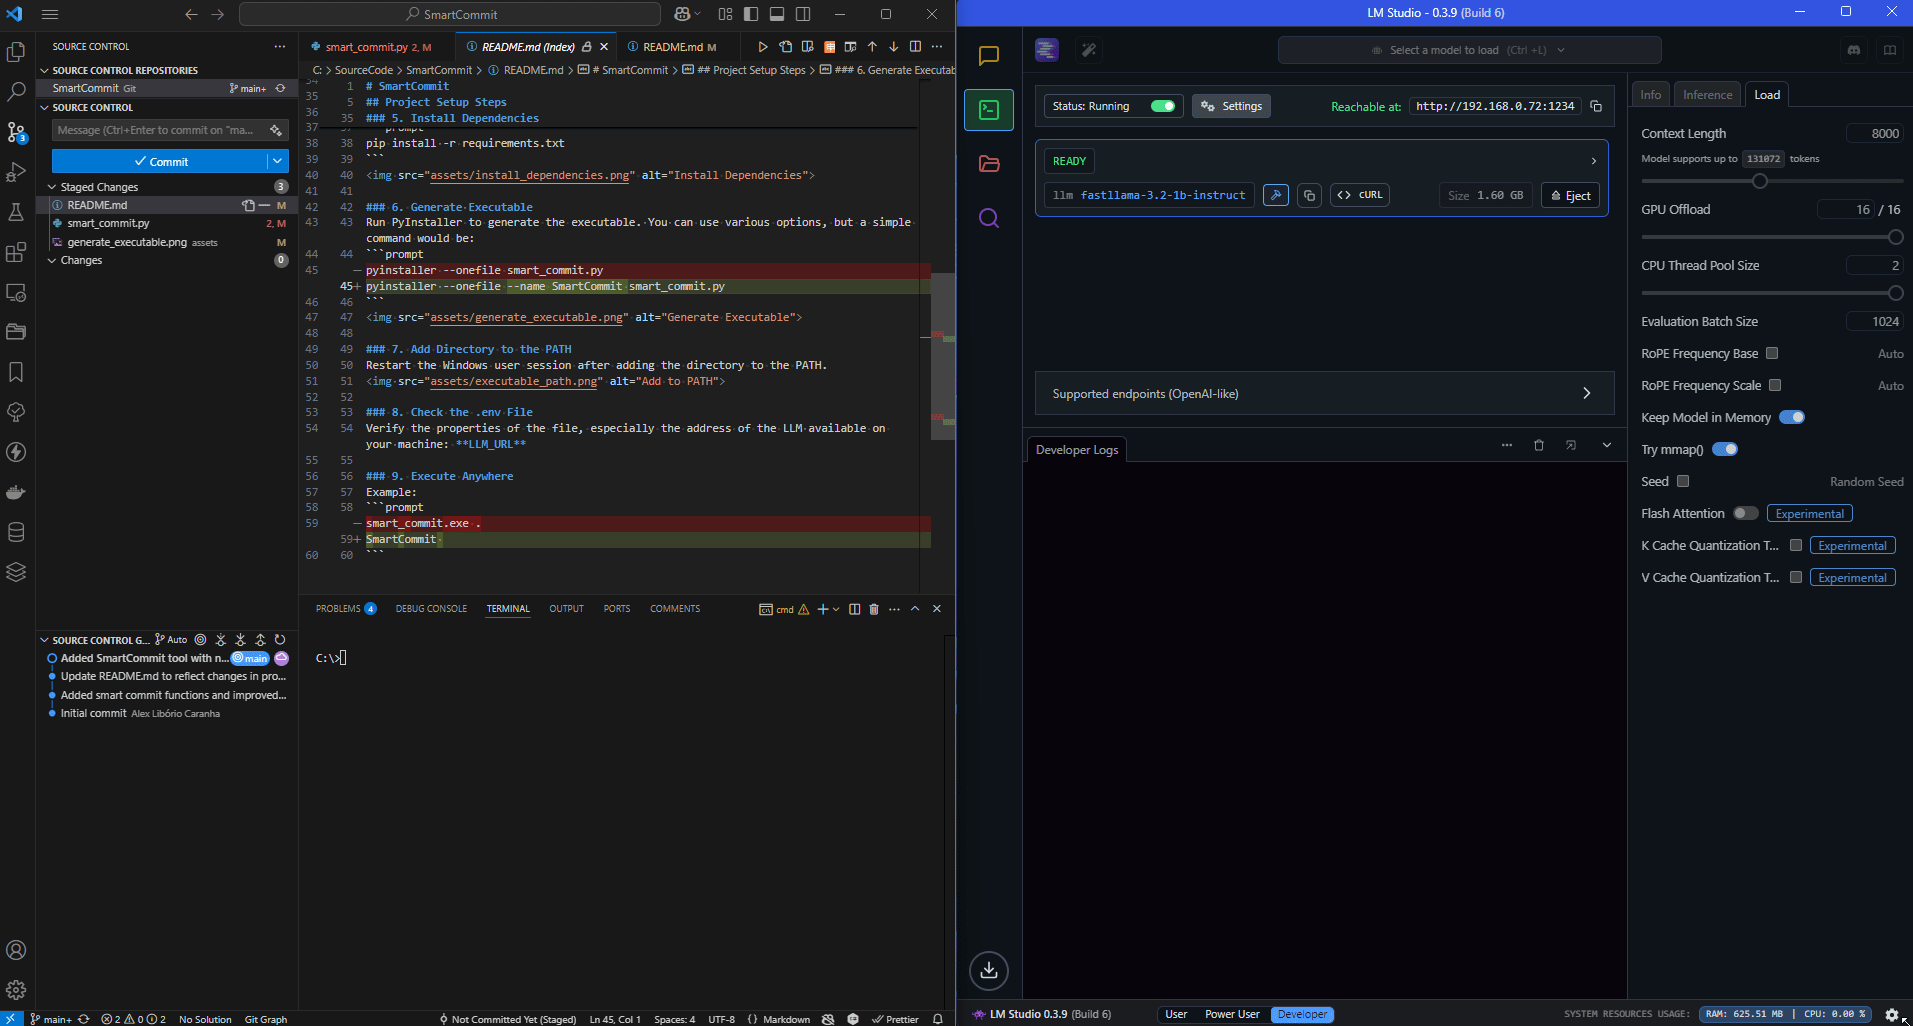This screenshot has width=1913, height=1026.
Task: Adjust the Context Length slider
Action: (1760, 181)
